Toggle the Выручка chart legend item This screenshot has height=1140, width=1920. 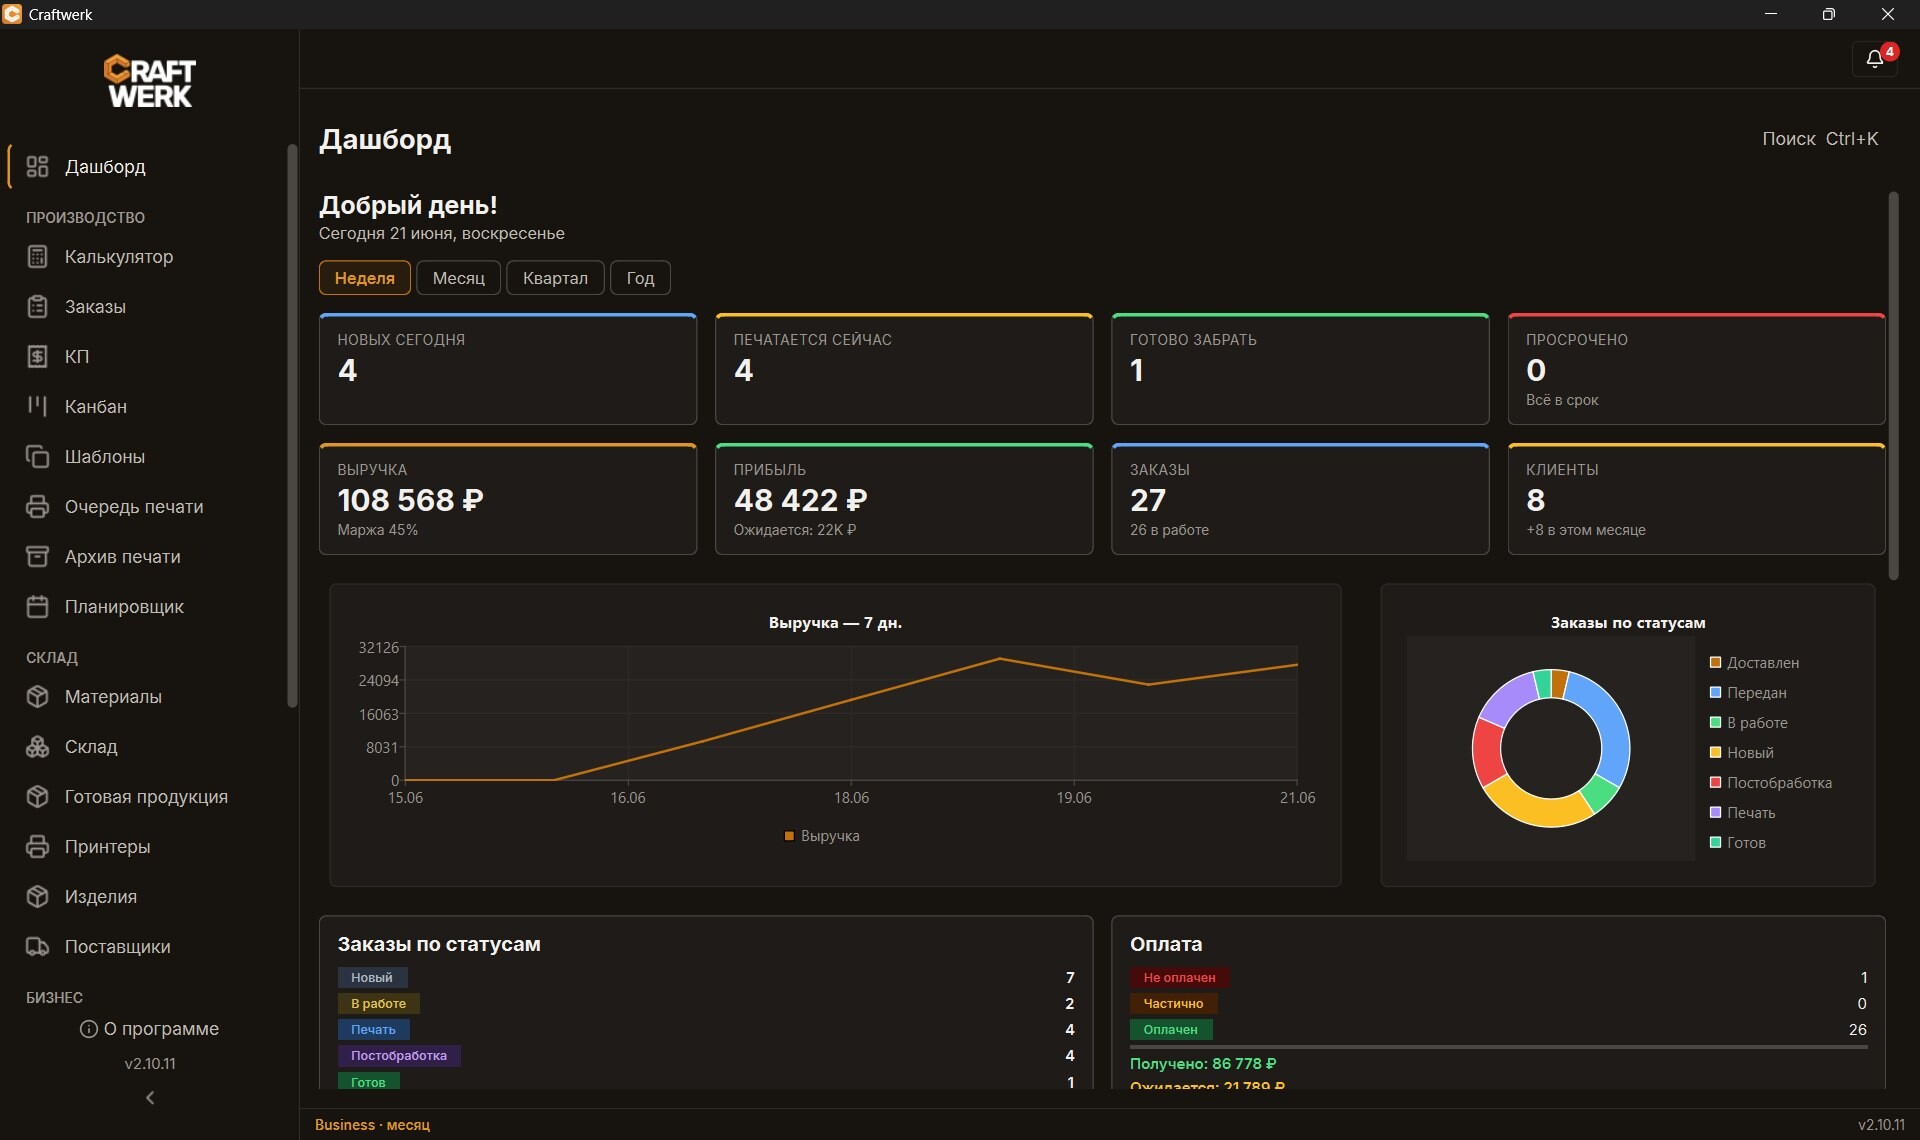pos(821,836)
